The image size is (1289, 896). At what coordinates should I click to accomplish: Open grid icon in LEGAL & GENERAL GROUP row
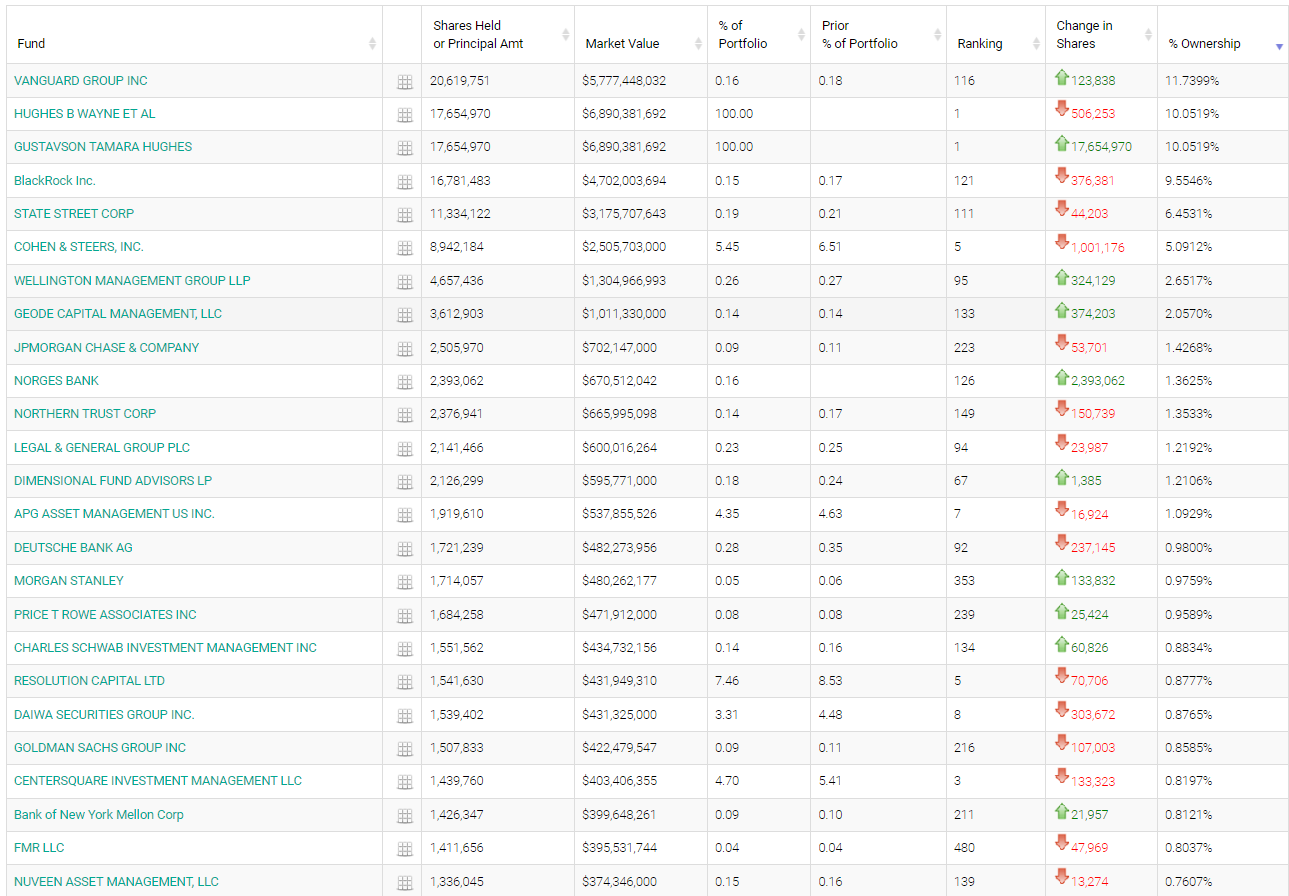click(x=405, y=449)
